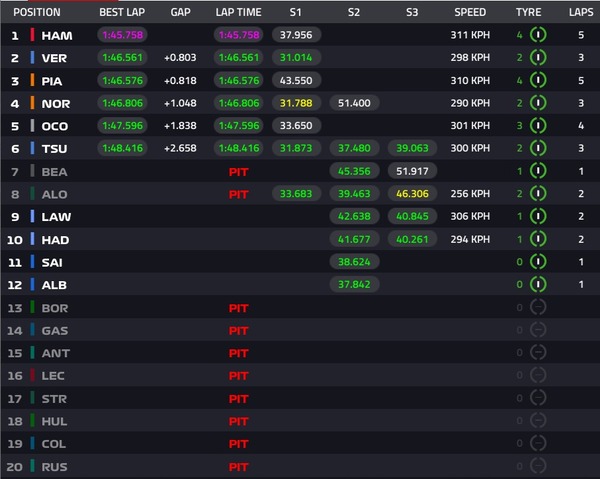Click PIA's intermediate tyre icon
Image resolution: width=600 pixels, height=479 pixels.
538,80
